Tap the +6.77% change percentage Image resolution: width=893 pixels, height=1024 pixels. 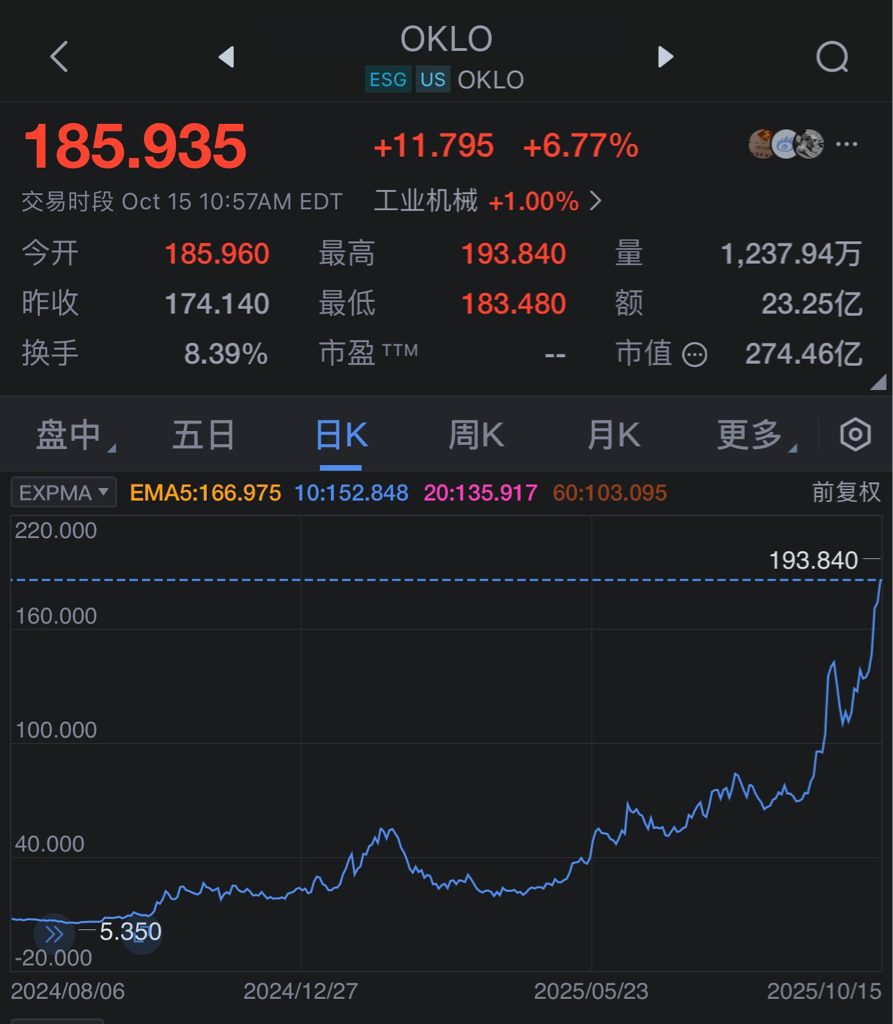click(580, 145)
